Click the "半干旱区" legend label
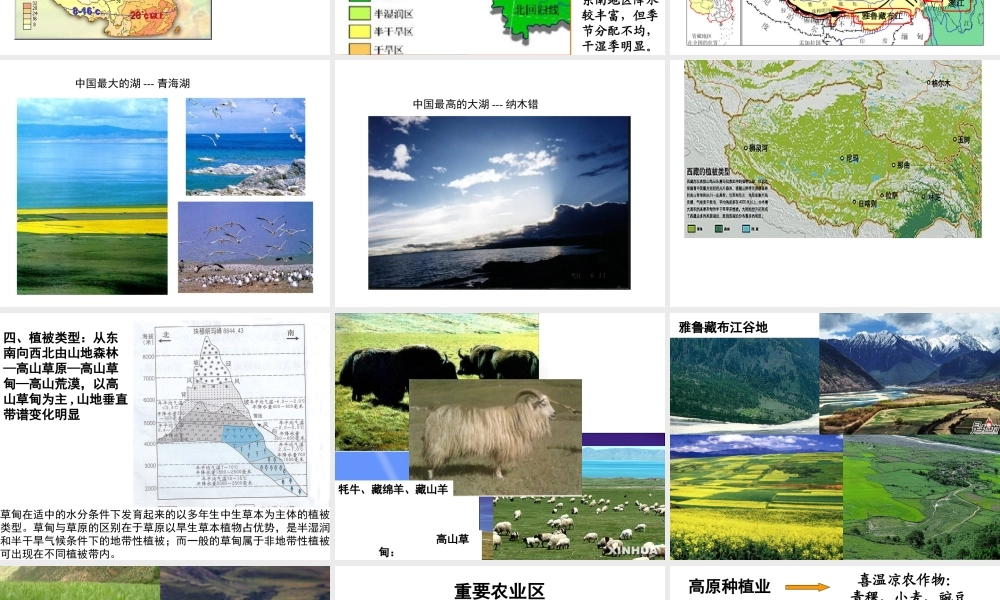 [393, 31]
